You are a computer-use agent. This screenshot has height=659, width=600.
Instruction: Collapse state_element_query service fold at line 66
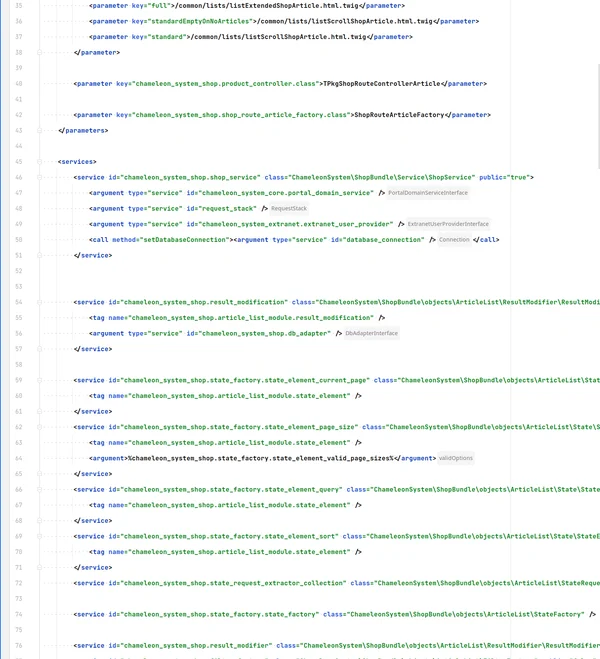39,490
